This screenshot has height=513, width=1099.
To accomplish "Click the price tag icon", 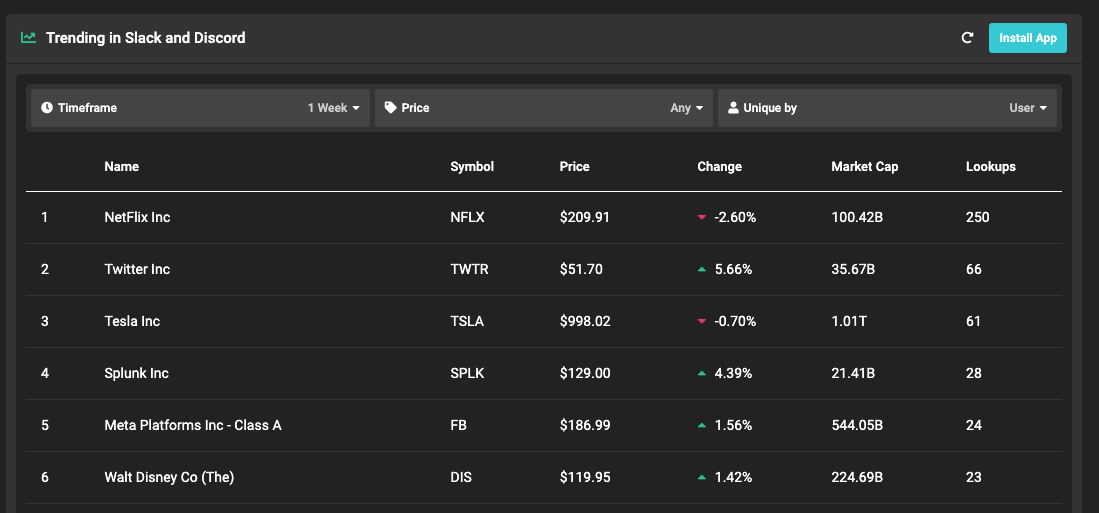I will click(391, 108).
